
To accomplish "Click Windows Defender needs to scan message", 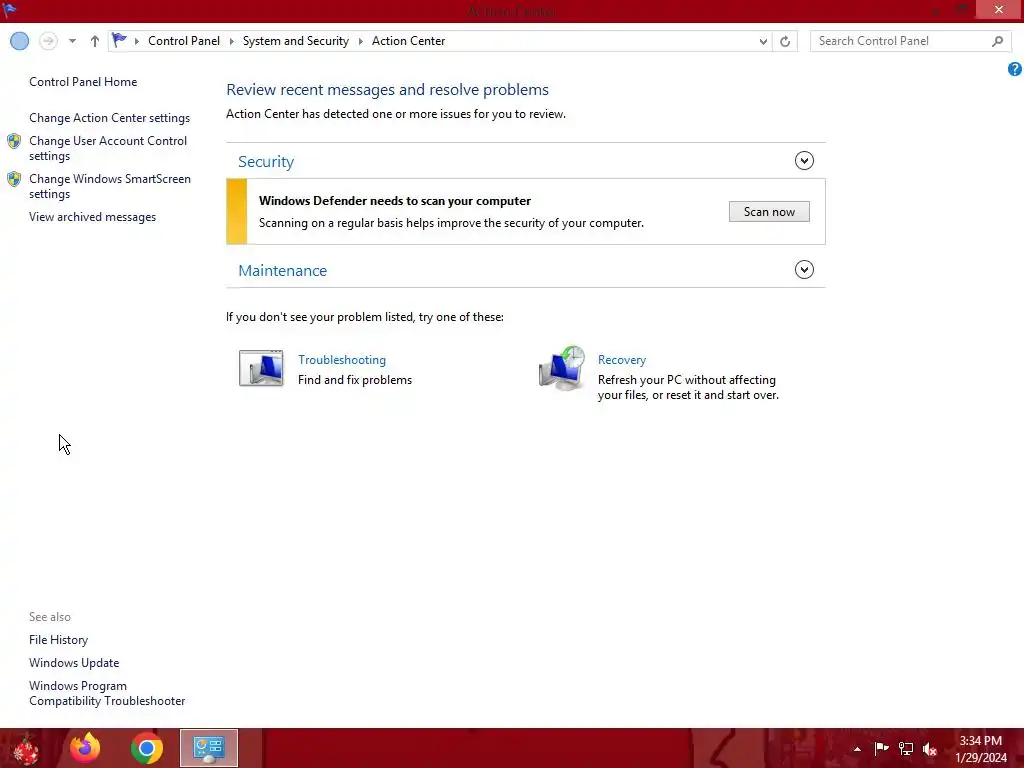I will coord(394,200).
